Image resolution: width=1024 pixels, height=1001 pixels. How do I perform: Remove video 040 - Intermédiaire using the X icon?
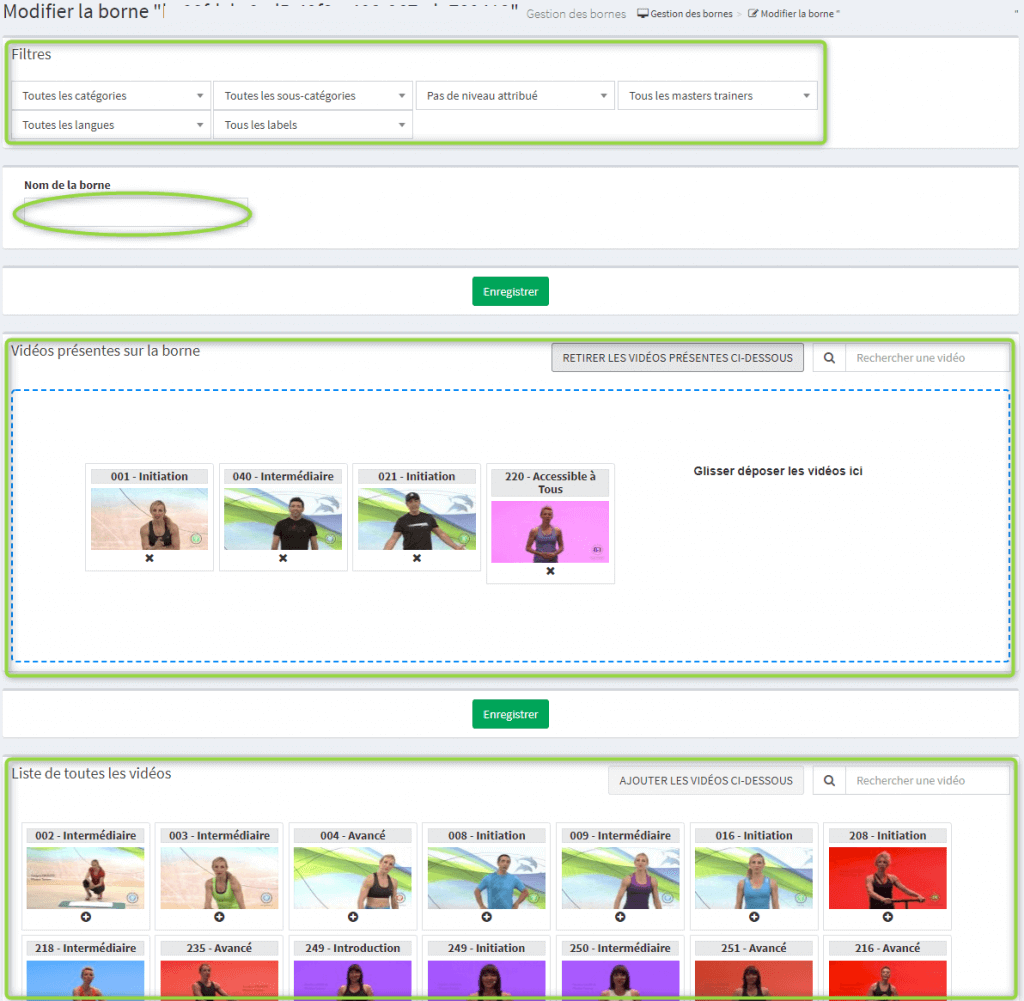[283, 558]
